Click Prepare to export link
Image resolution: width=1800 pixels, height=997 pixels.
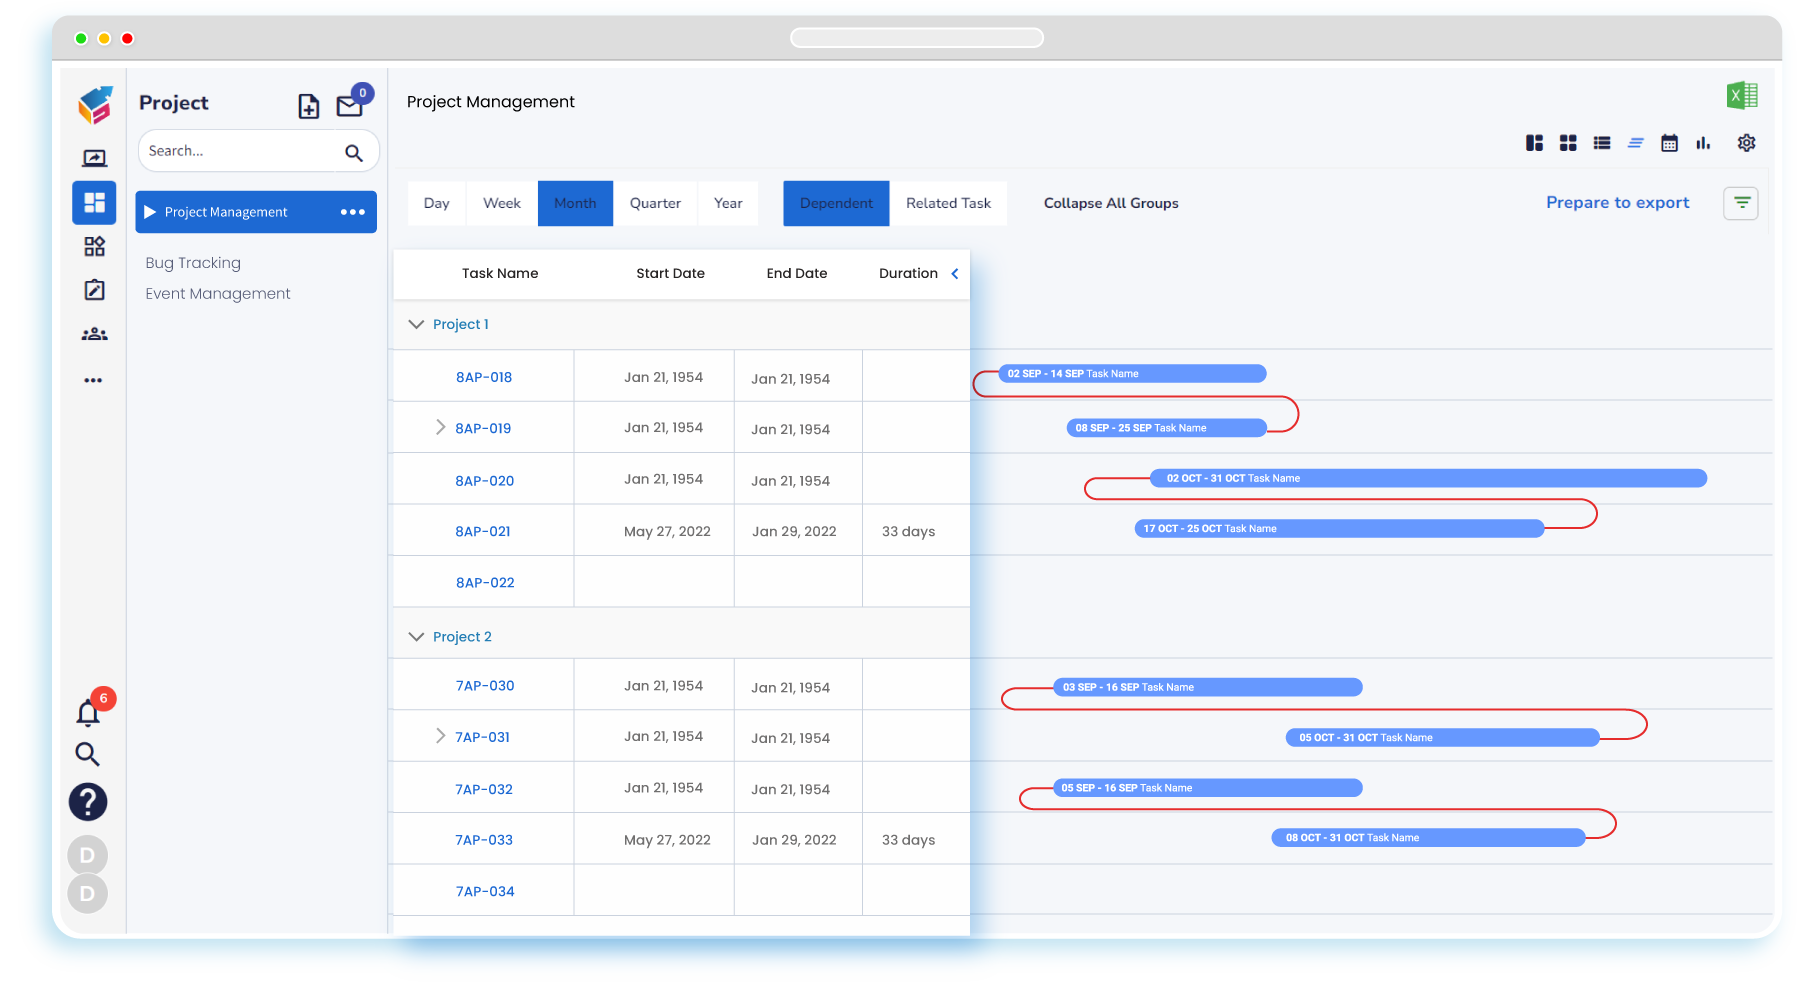(1617, 202)
